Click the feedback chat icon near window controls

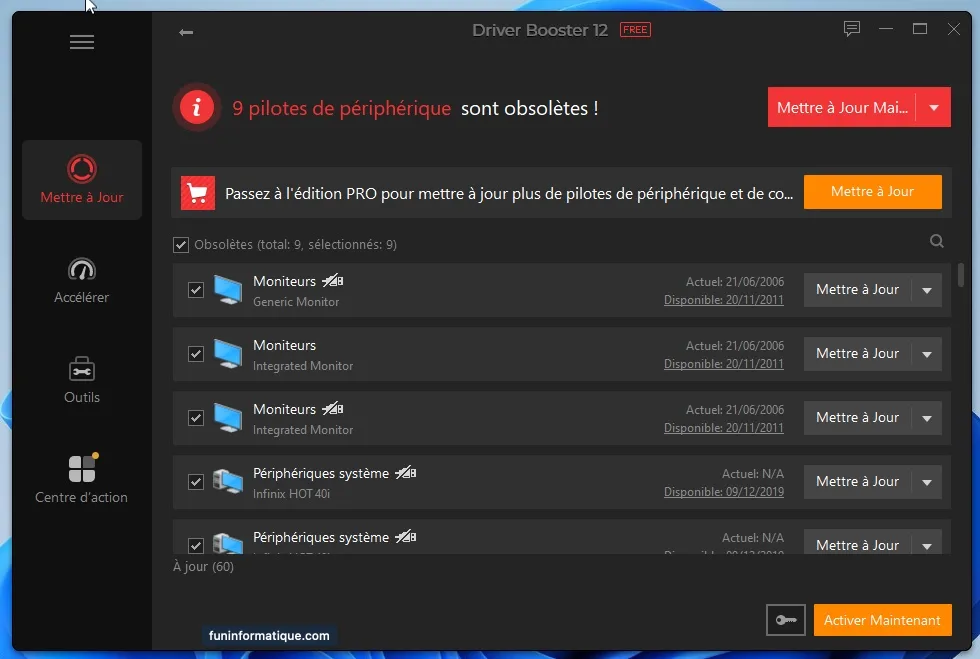(x=852, y=29)
